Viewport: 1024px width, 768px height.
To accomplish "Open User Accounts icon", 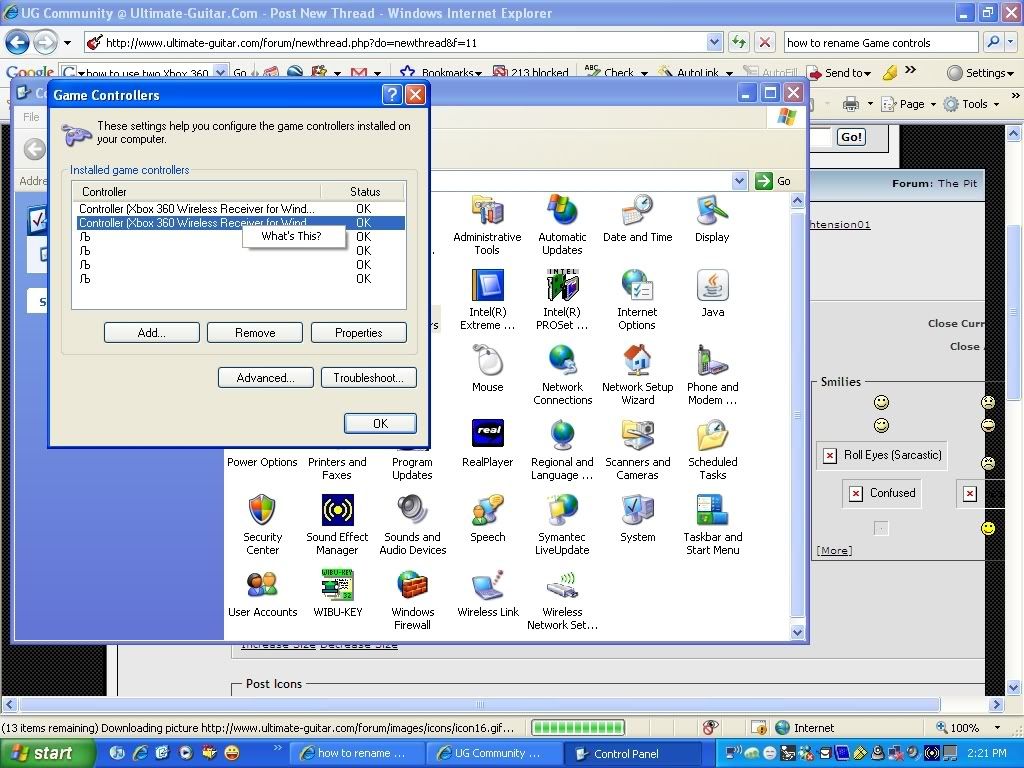I will (263, 594).
